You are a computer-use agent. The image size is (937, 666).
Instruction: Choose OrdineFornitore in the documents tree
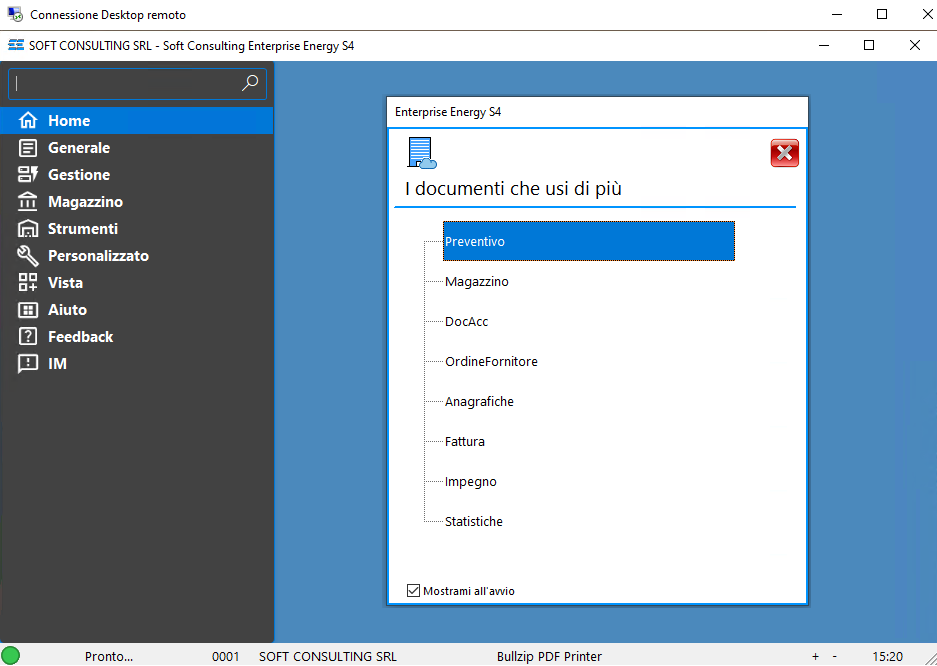coord(491,362)
